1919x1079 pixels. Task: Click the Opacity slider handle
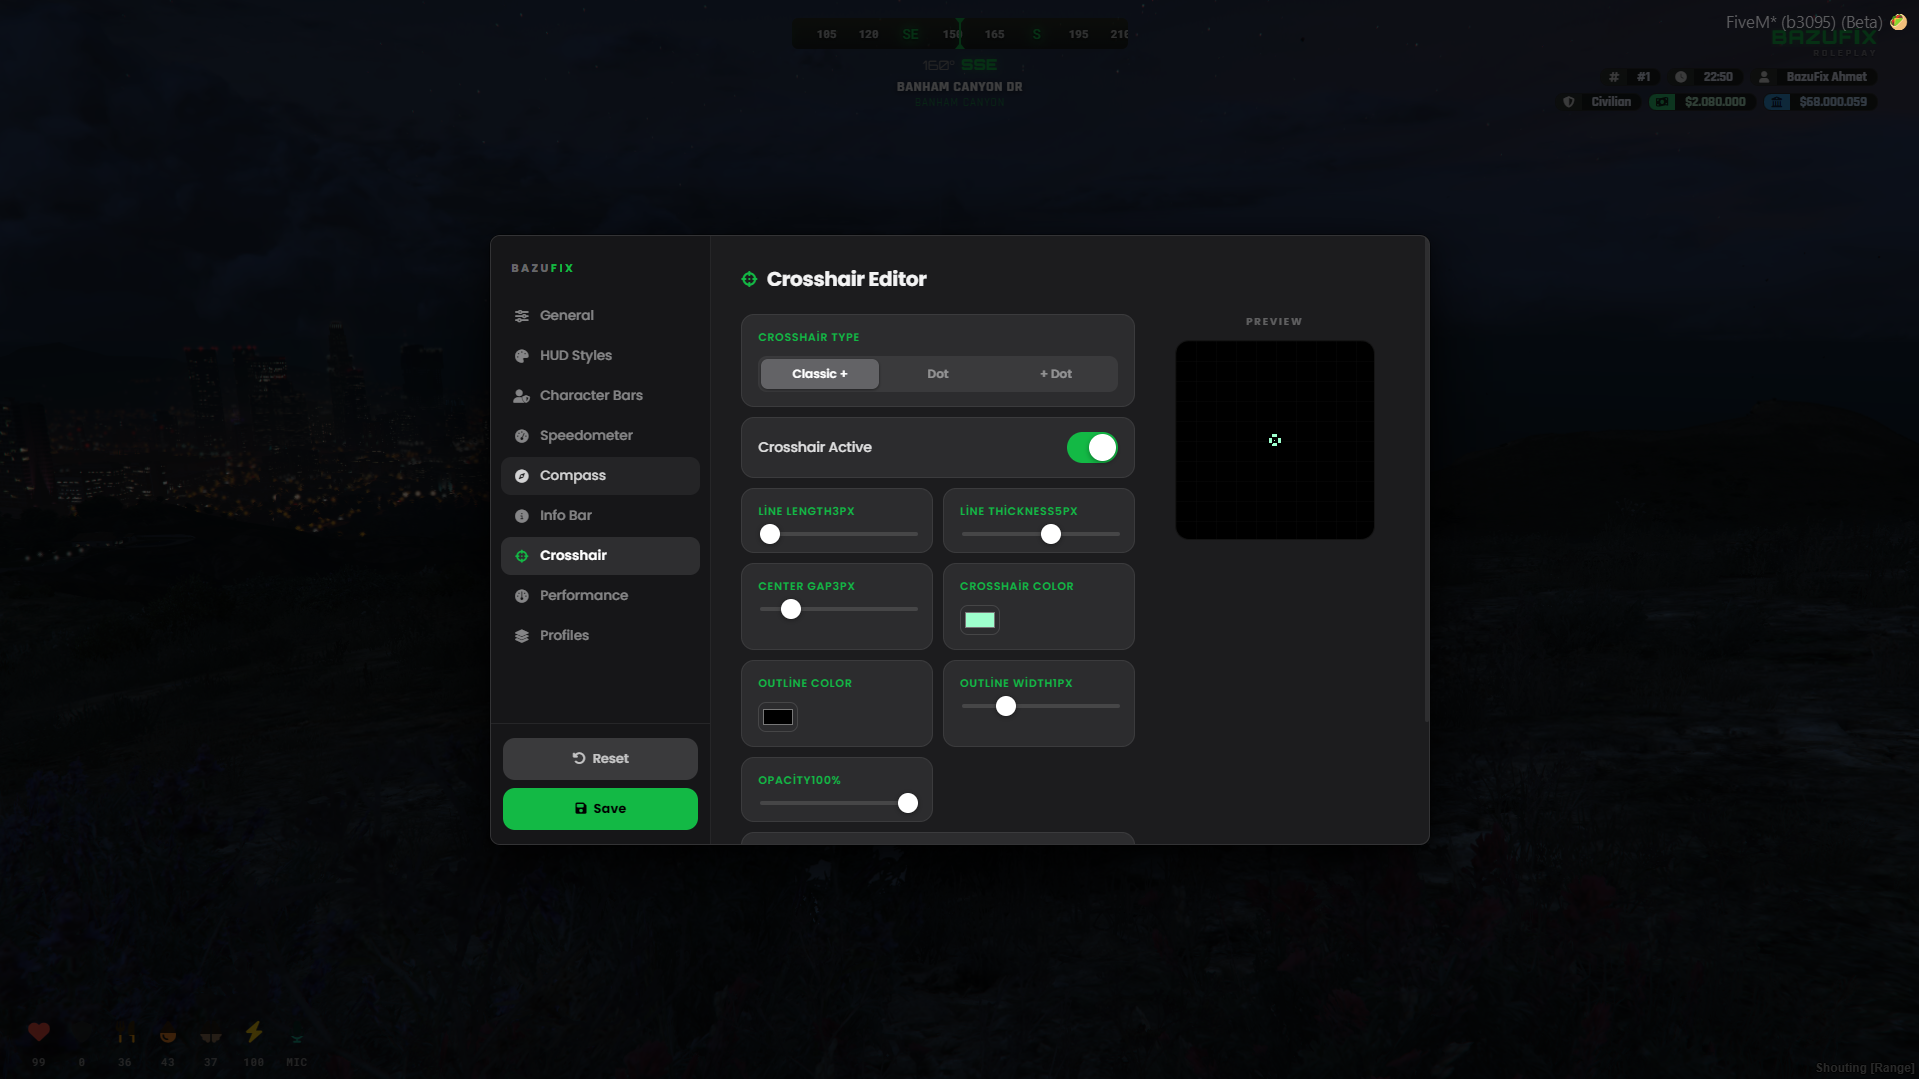coord(908,803)
